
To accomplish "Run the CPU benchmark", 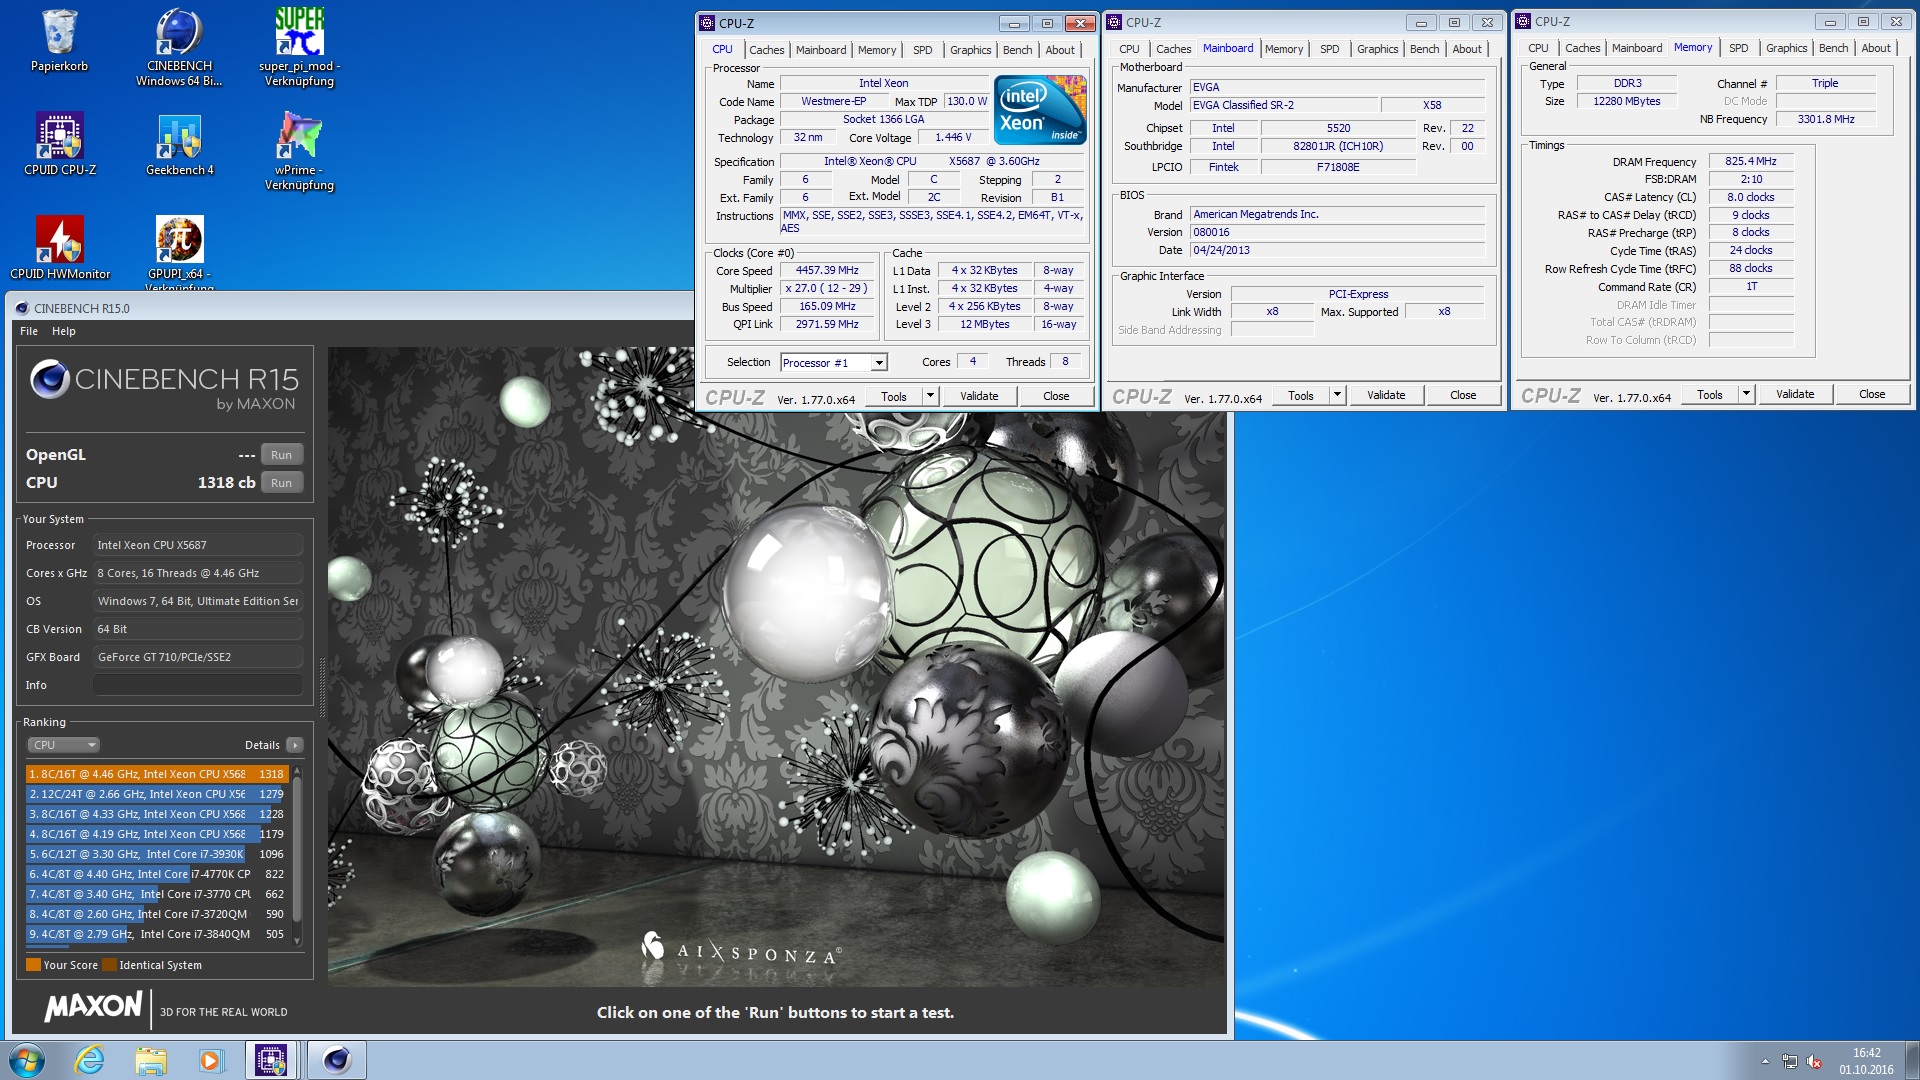I will point(281,483).
